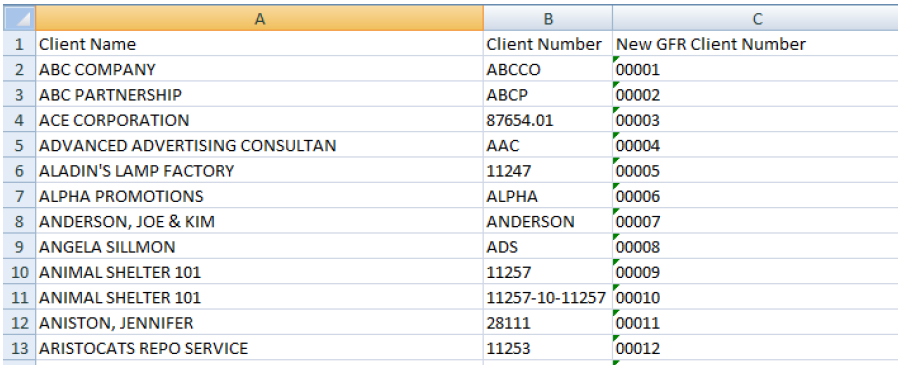Screen dimensions: 903x365
Task: Select cell 'ALPHA PROMOTIONS'
Action: point(260,196)
